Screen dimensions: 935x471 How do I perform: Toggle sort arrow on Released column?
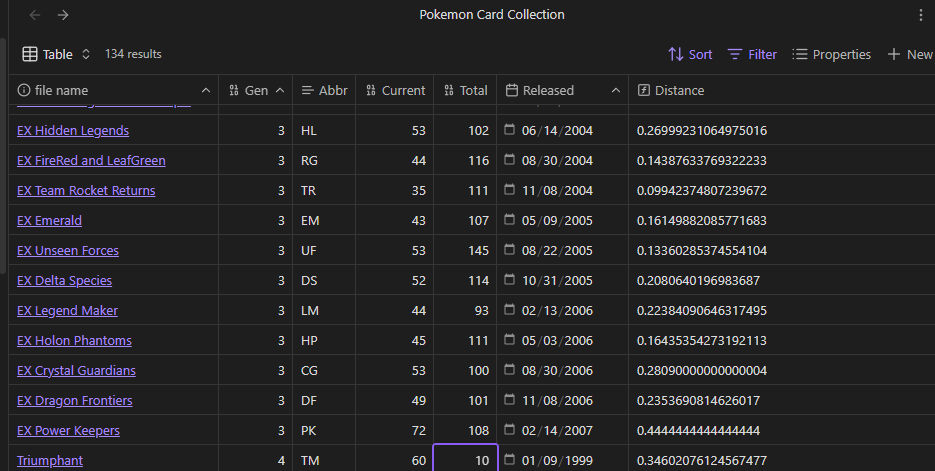pos(616,91)
